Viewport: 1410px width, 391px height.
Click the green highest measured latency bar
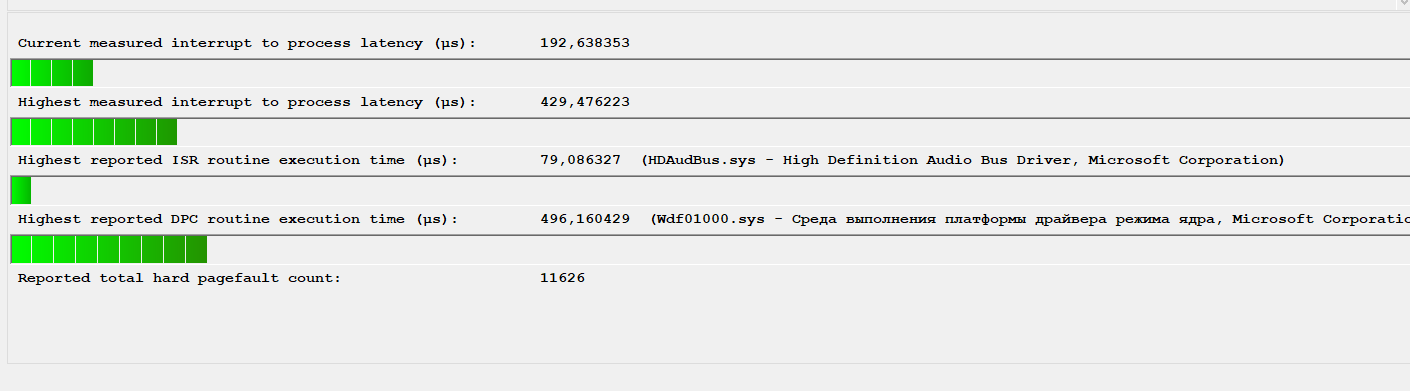click(x=94, y=132)
